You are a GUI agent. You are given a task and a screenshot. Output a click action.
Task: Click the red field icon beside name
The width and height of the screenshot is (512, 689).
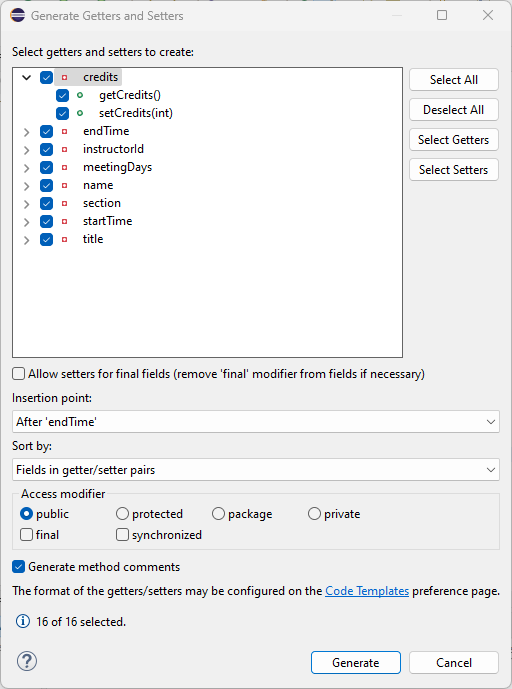pos(65,185)
